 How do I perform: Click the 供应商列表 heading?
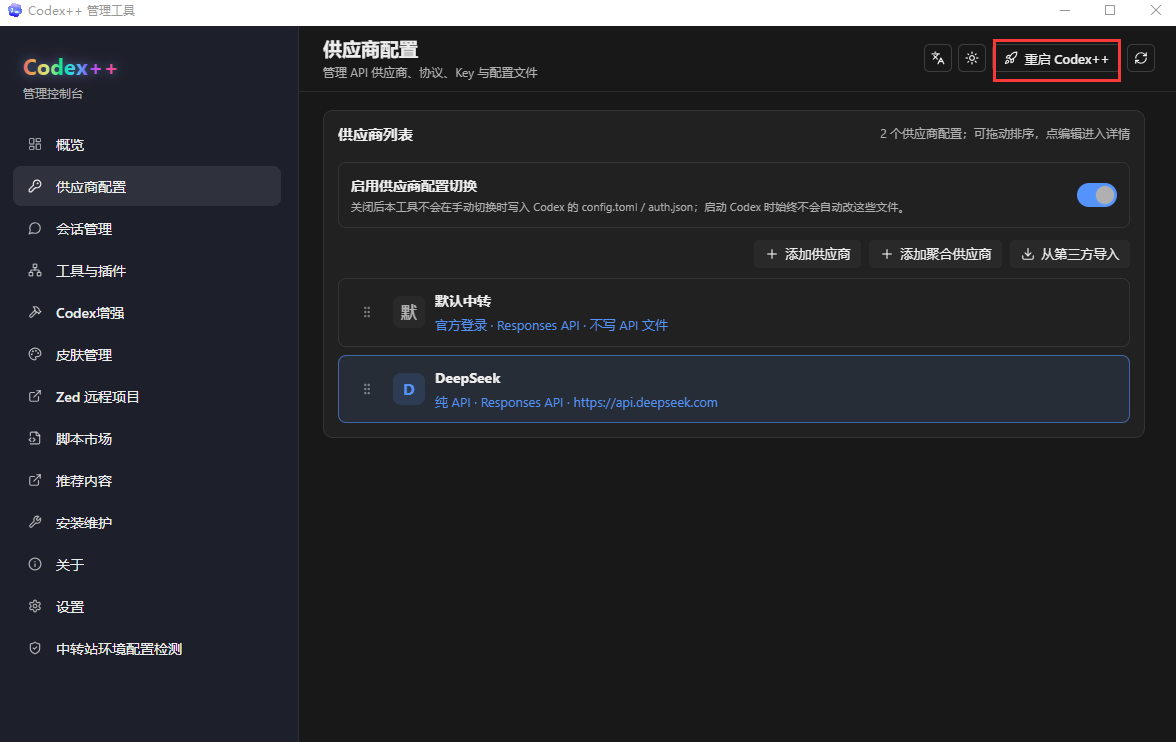[375, 135]
